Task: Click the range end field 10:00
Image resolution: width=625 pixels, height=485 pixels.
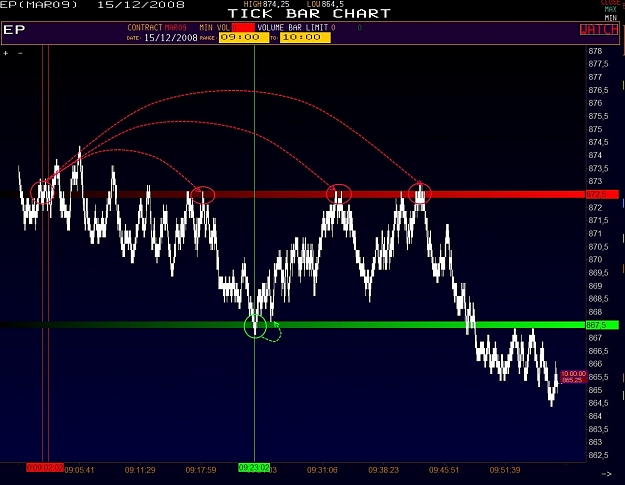Action: pyautogui.click(x=305, y=37)
